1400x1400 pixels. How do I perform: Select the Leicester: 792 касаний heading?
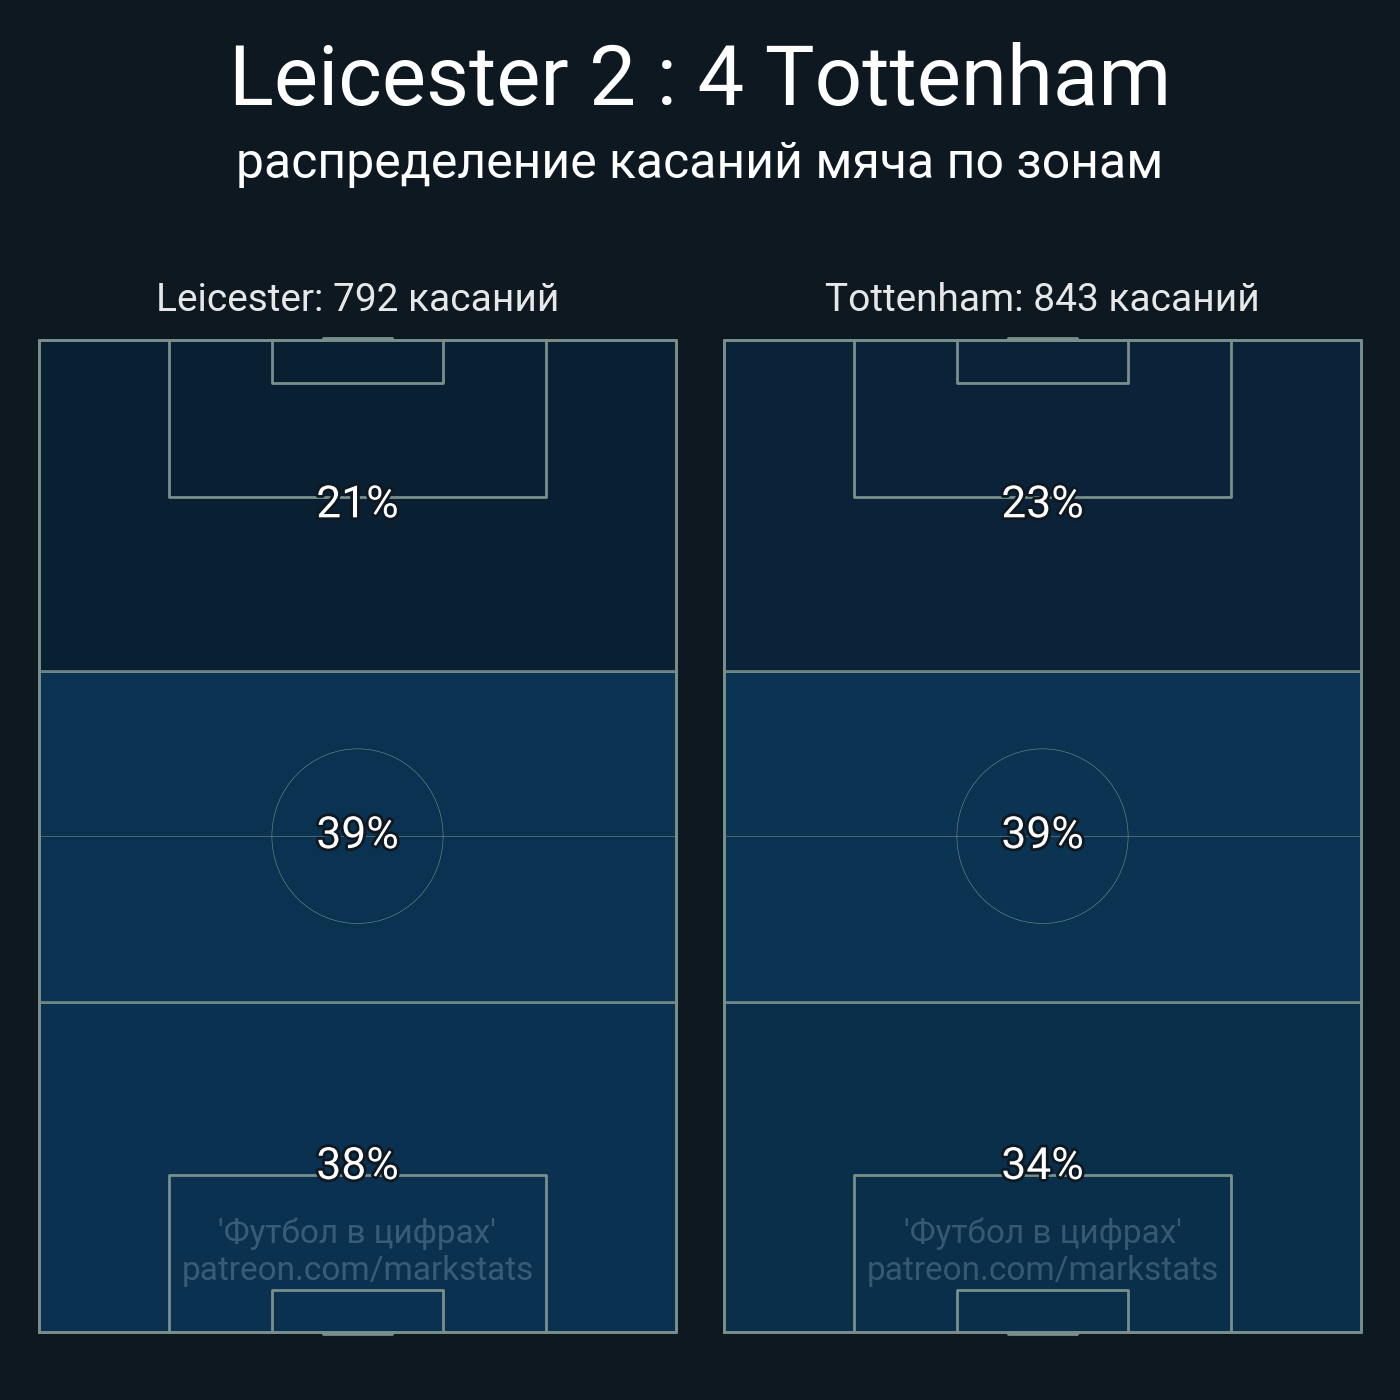[358, 298]
